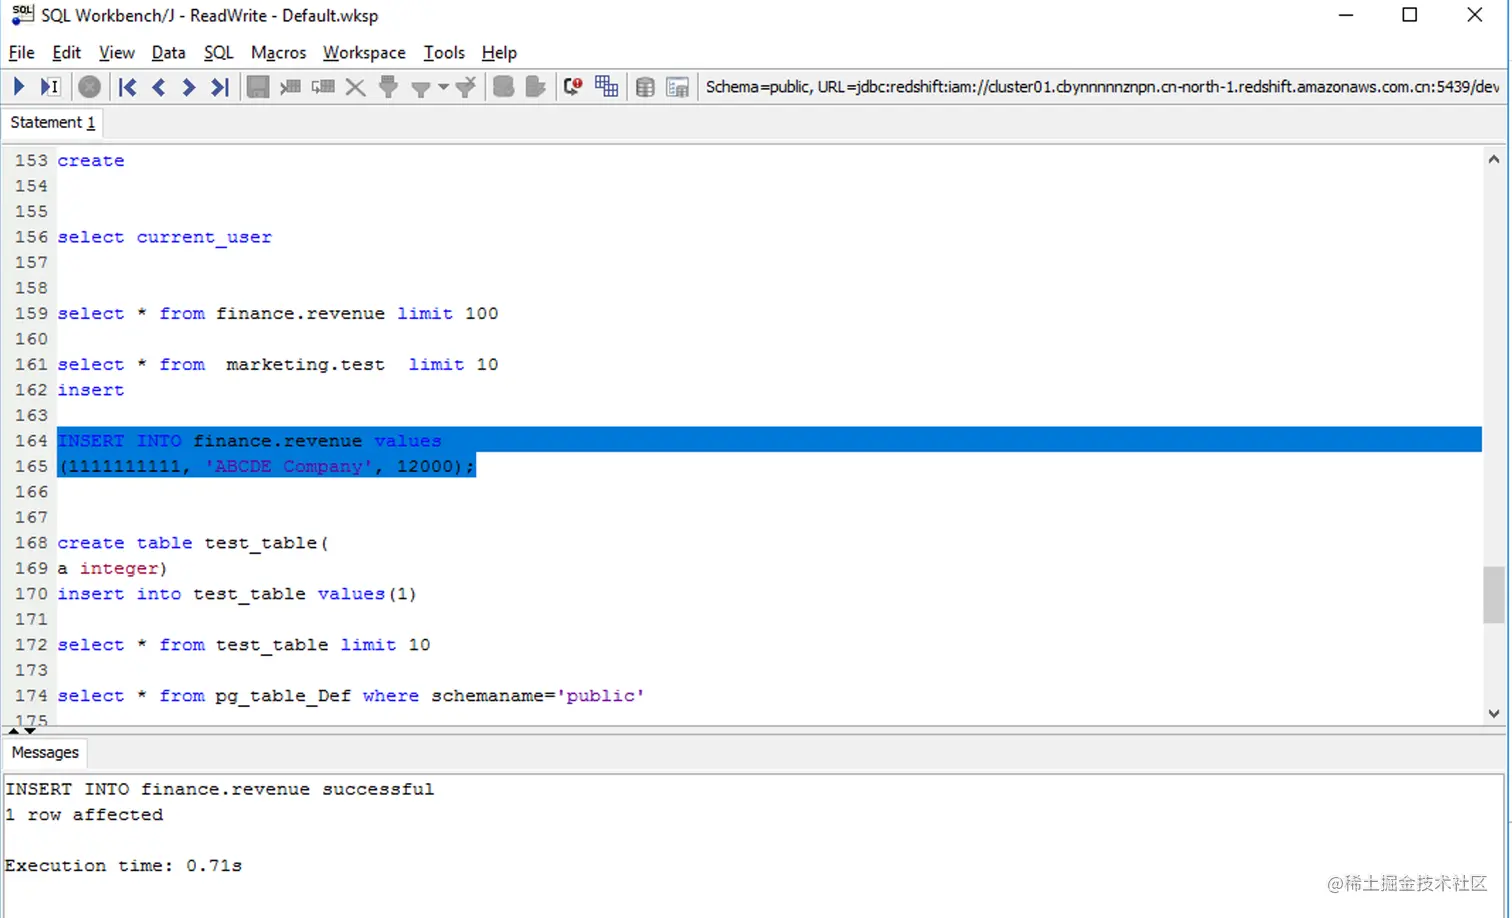Open the SQL menu

pyautogui.click(x=218, y=53)
